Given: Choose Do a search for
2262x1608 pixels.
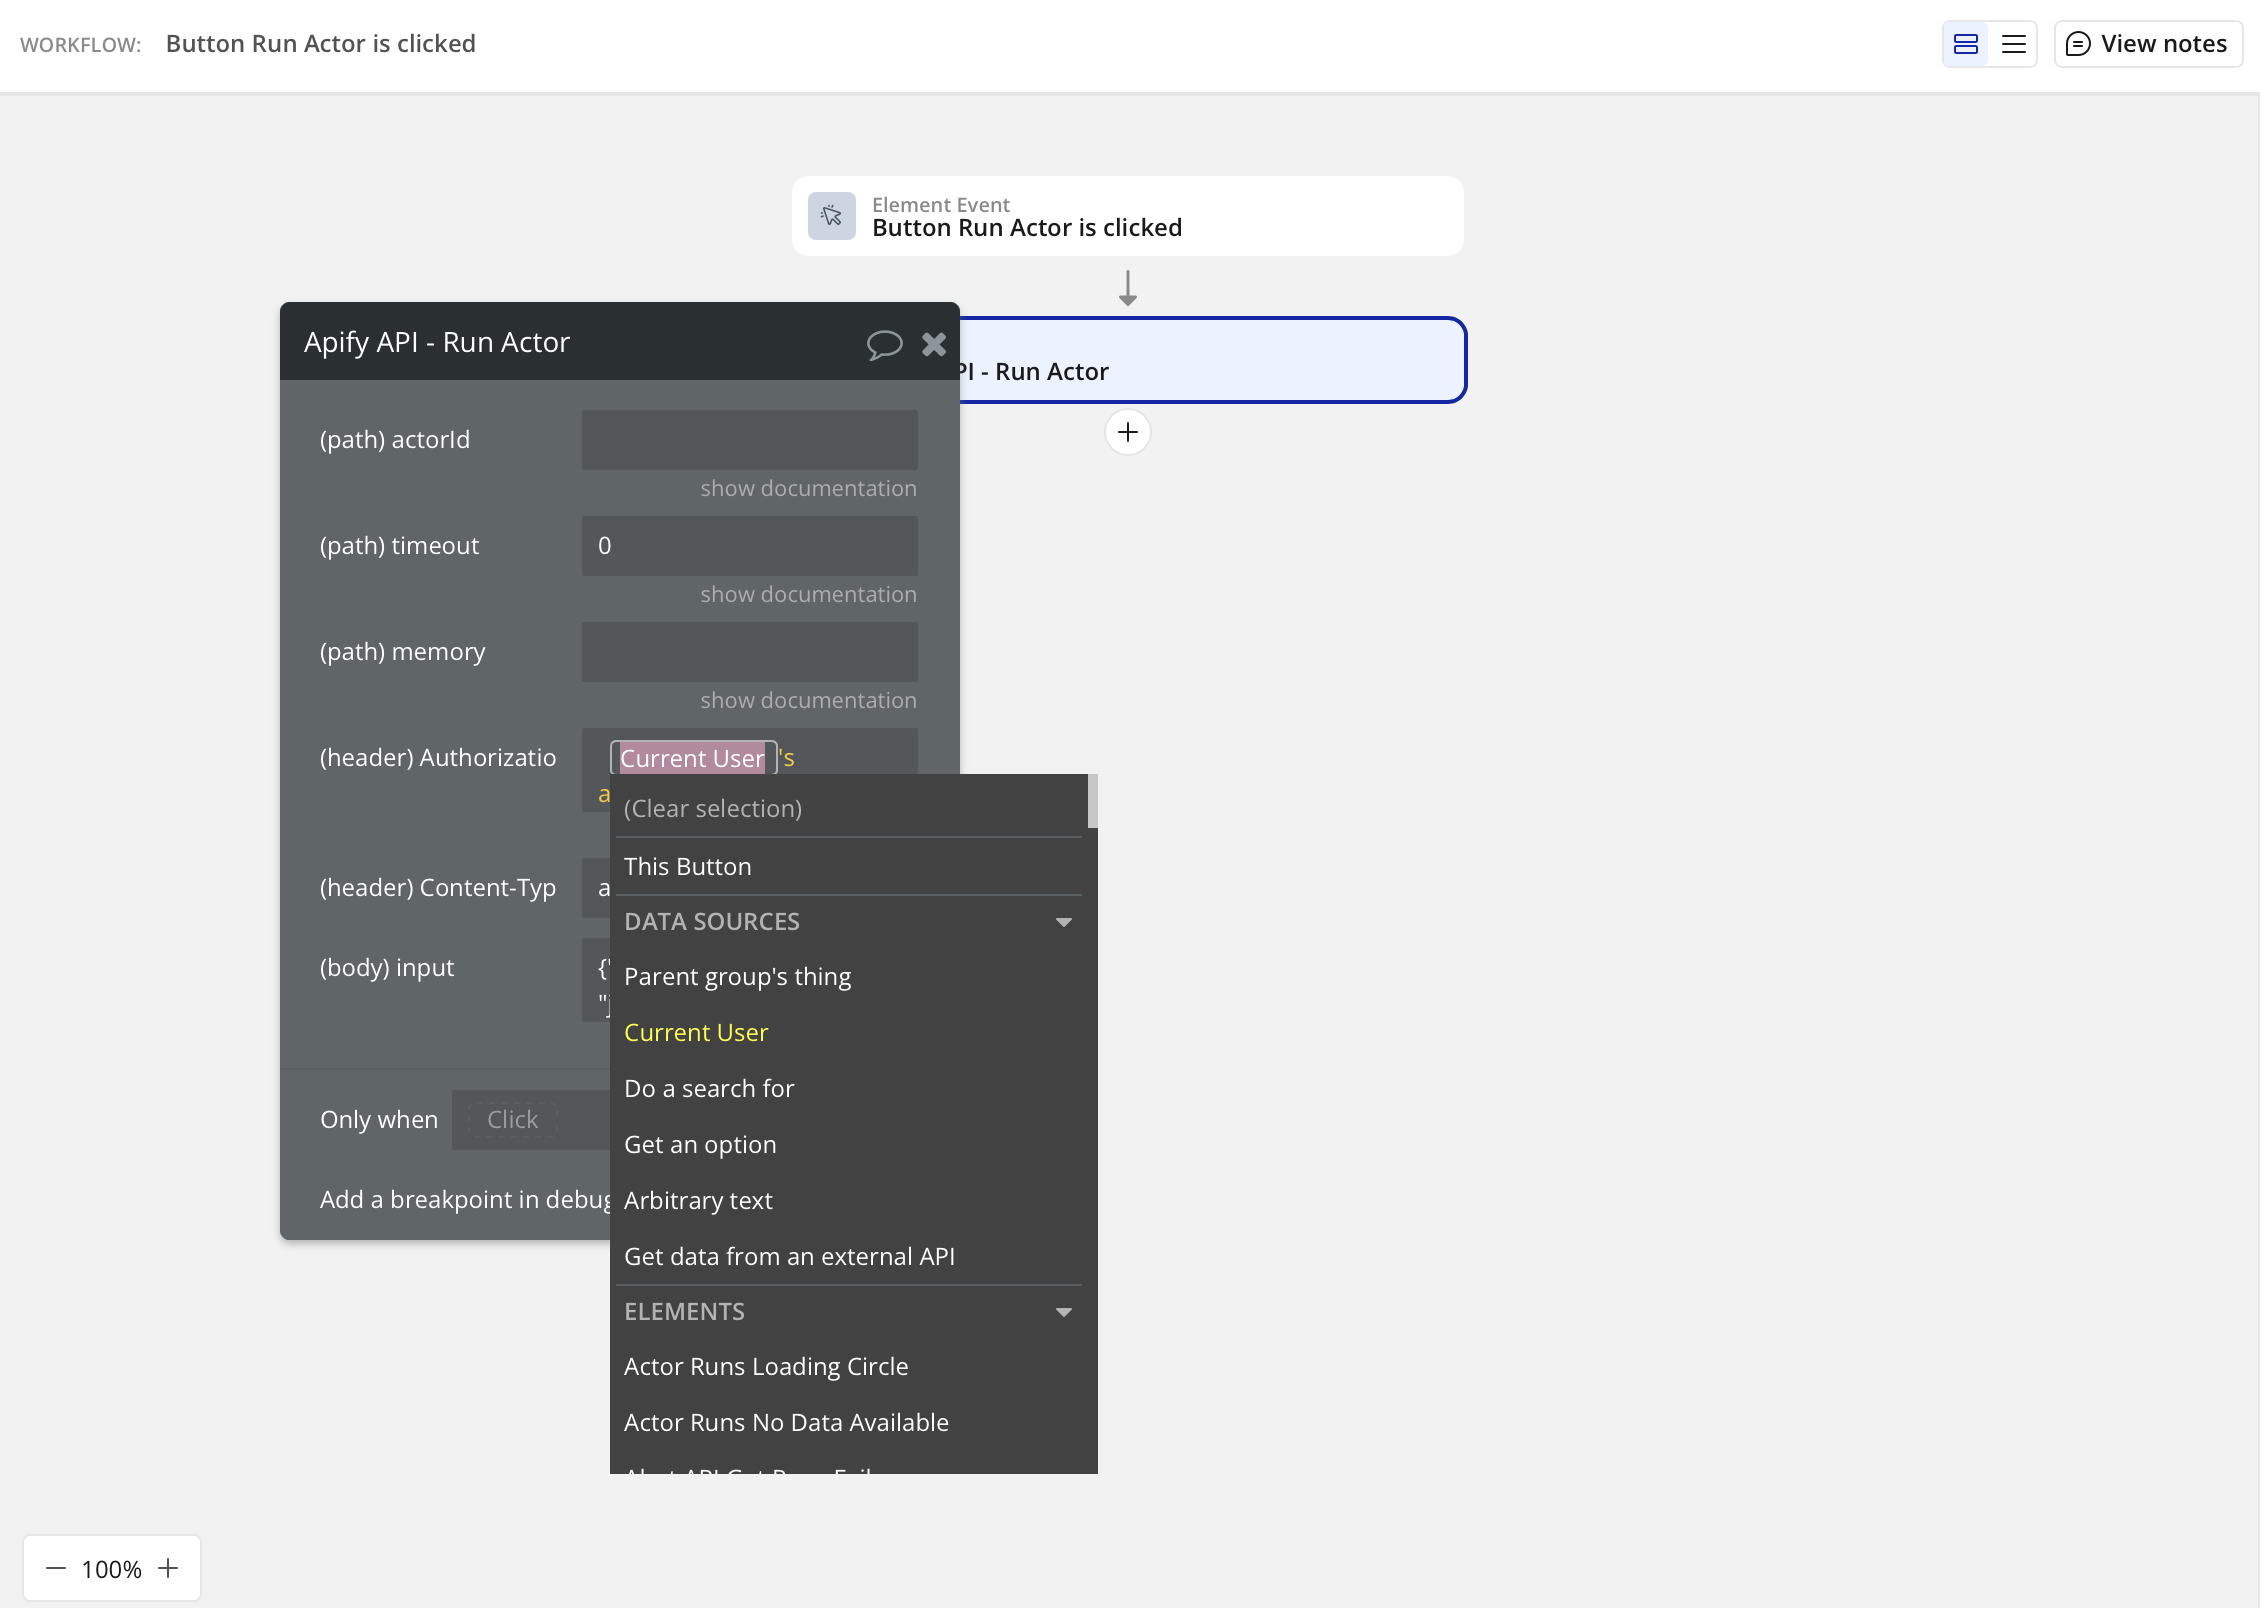Looking at the screenshot, I should pos(709,1089).
